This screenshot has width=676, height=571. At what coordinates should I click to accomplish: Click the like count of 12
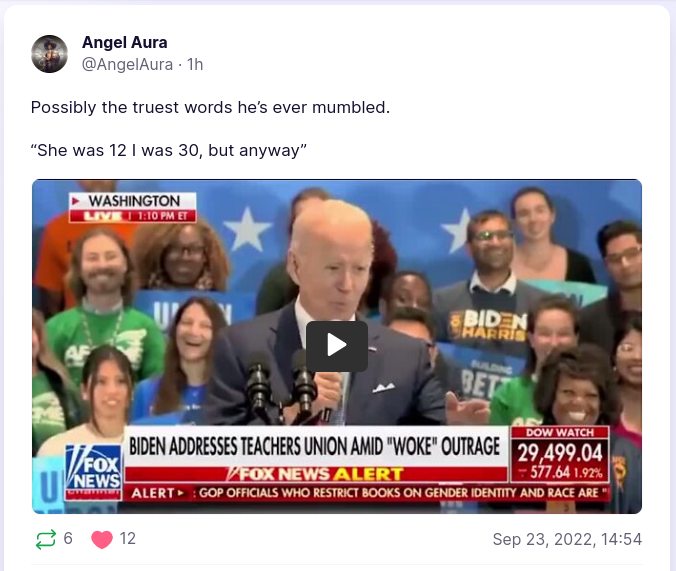pos(128,539)
